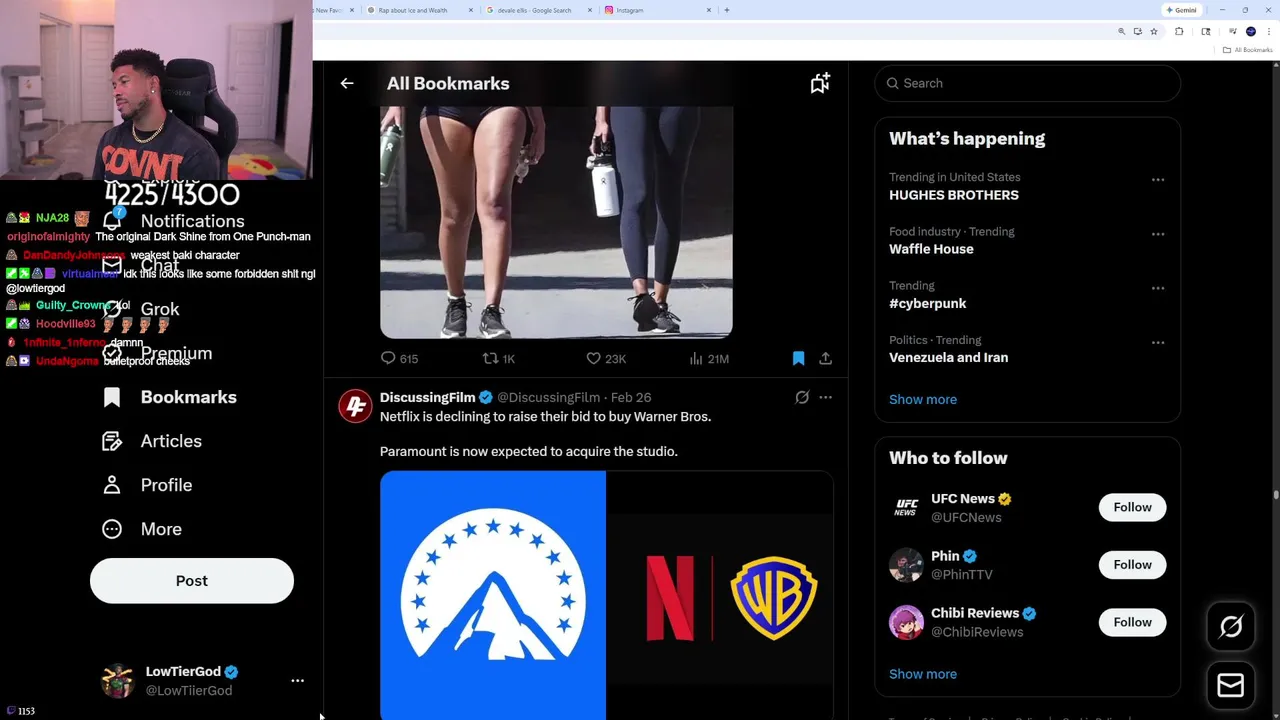Image resolution: width=1280 pixels, height=720 pixels.
Task: Open the floating Grok button
Action: point(1231,627)
